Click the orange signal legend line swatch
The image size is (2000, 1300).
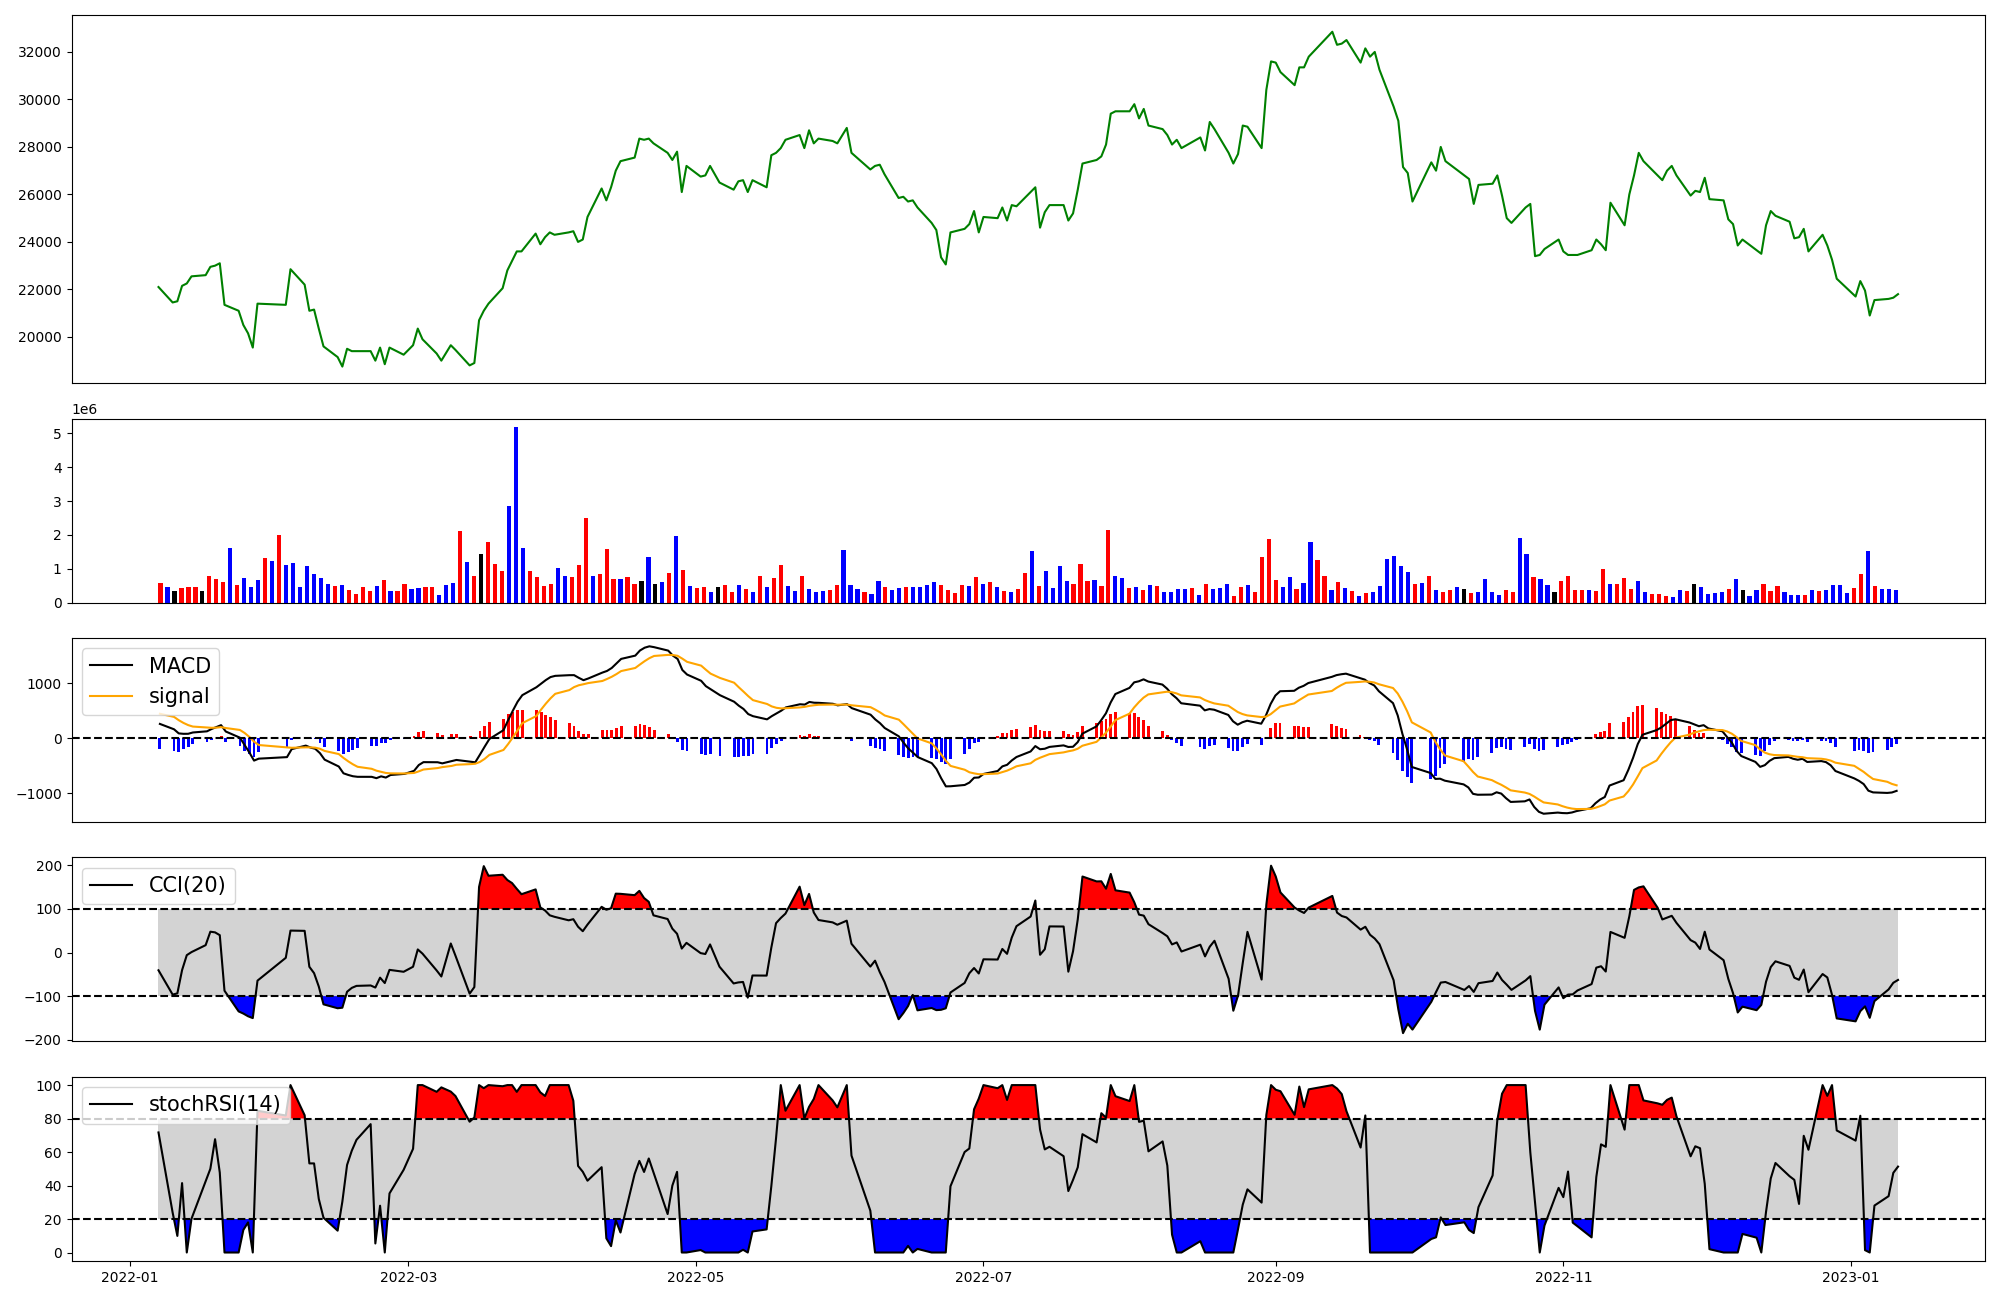(111, 696)
